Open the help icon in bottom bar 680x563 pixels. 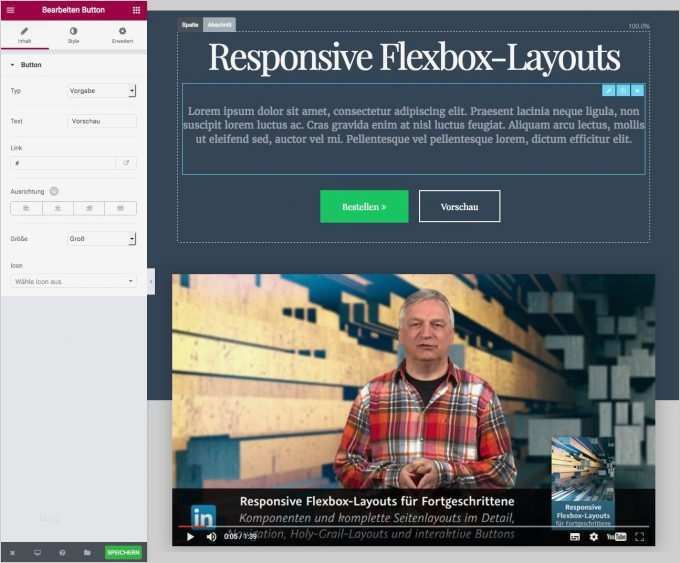[62, 553]
